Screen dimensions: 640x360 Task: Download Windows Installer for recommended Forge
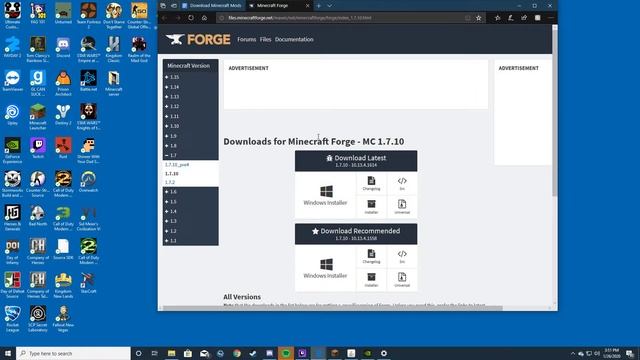click(x=325, y=268)
